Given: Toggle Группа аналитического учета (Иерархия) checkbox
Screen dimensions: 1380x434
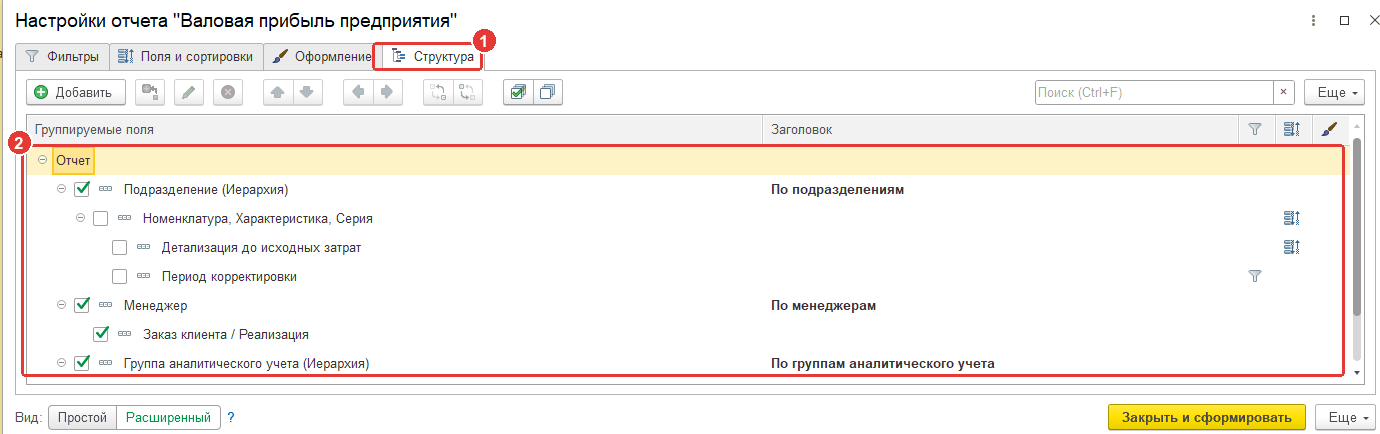Looking at the screenshot, I should [82, 363].
